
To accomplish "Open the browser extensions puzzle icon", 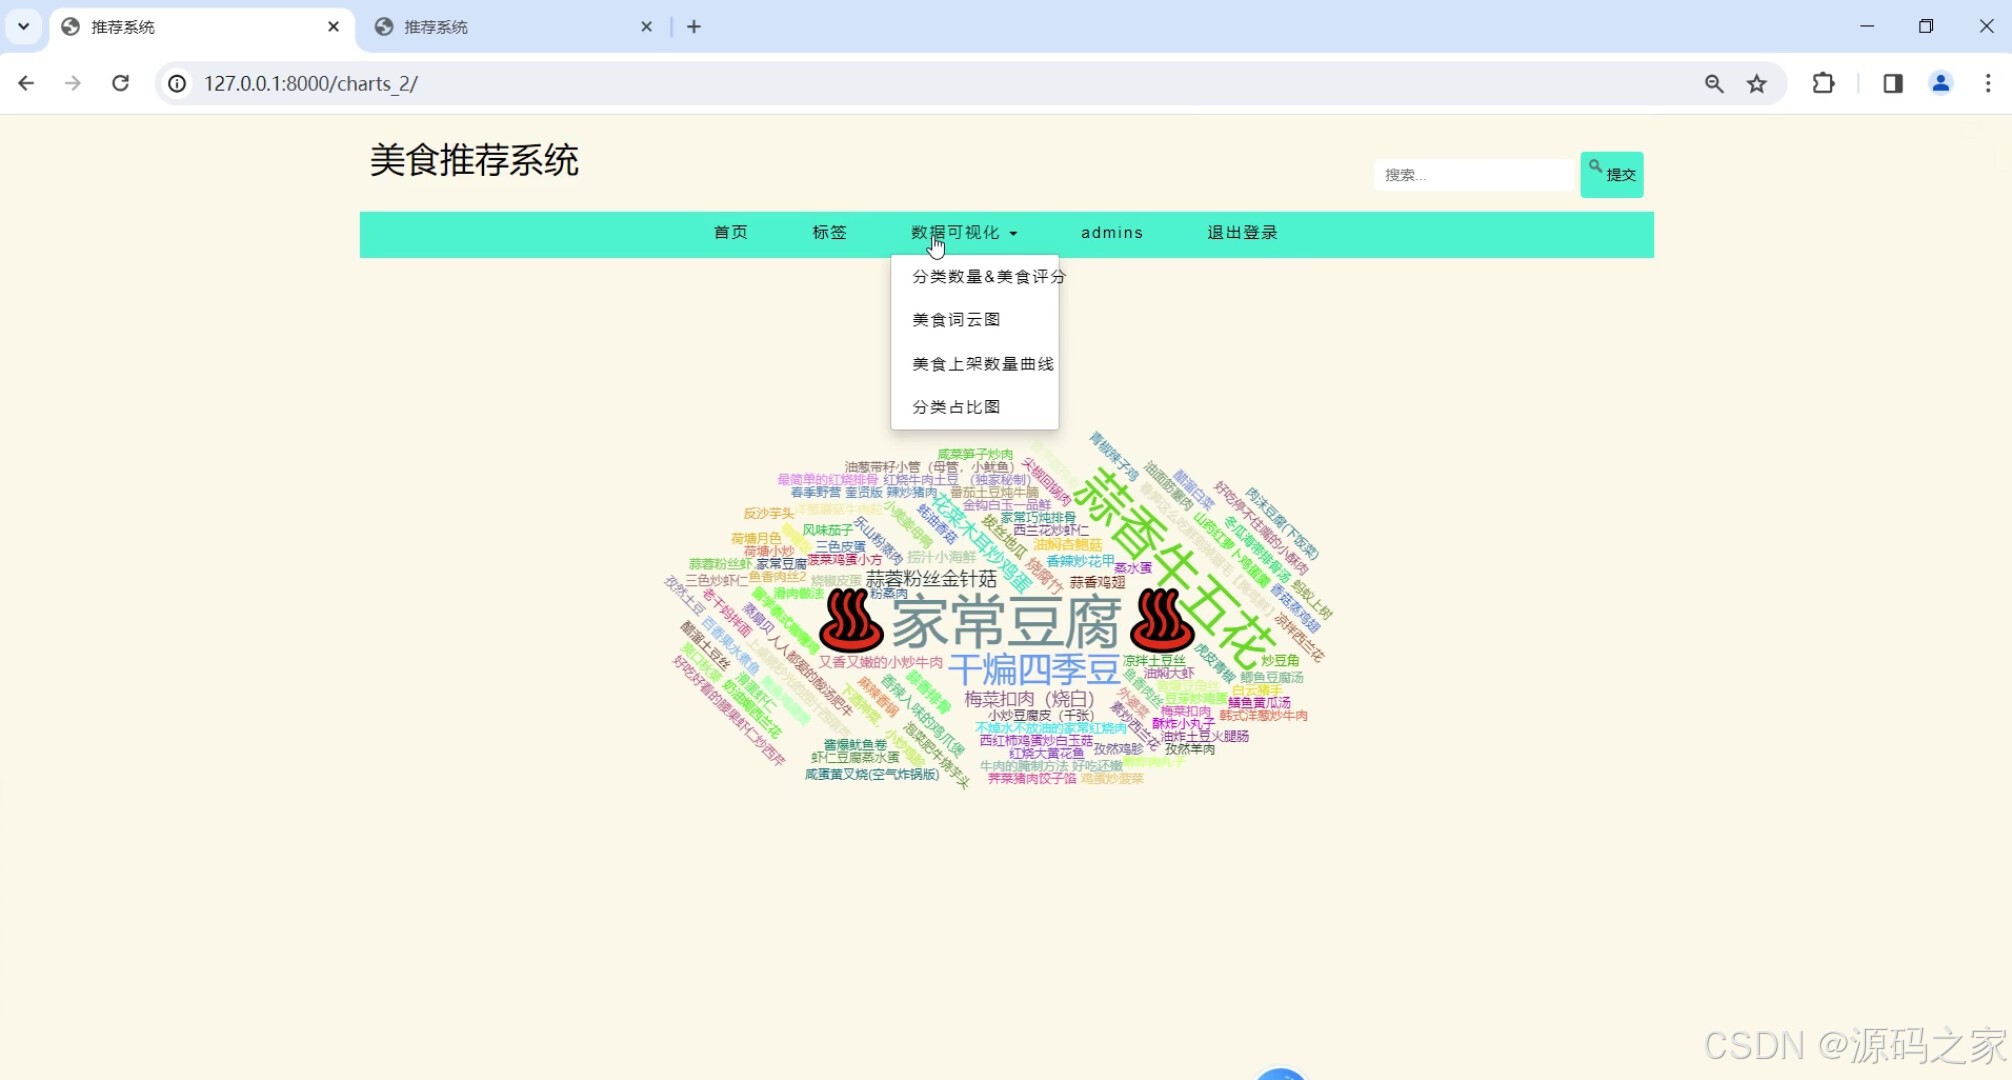I will (x=1823, y=83).
